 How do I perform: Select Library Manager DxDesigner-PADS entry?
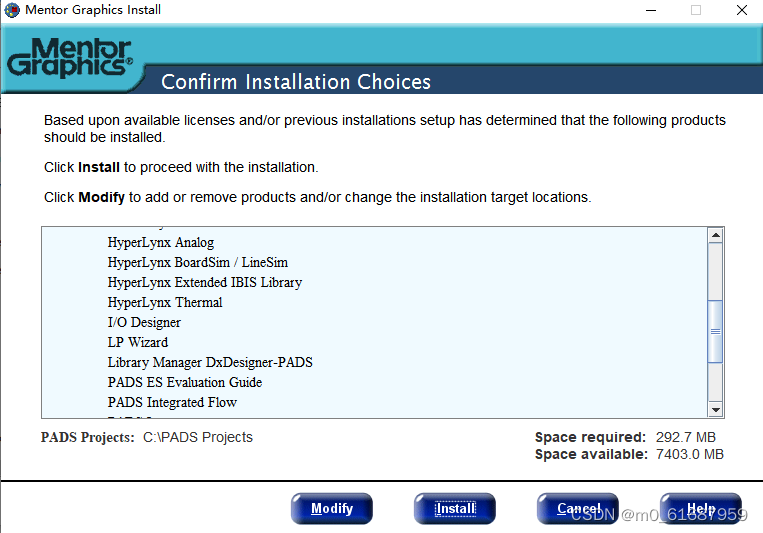click(x=210, y=362)
